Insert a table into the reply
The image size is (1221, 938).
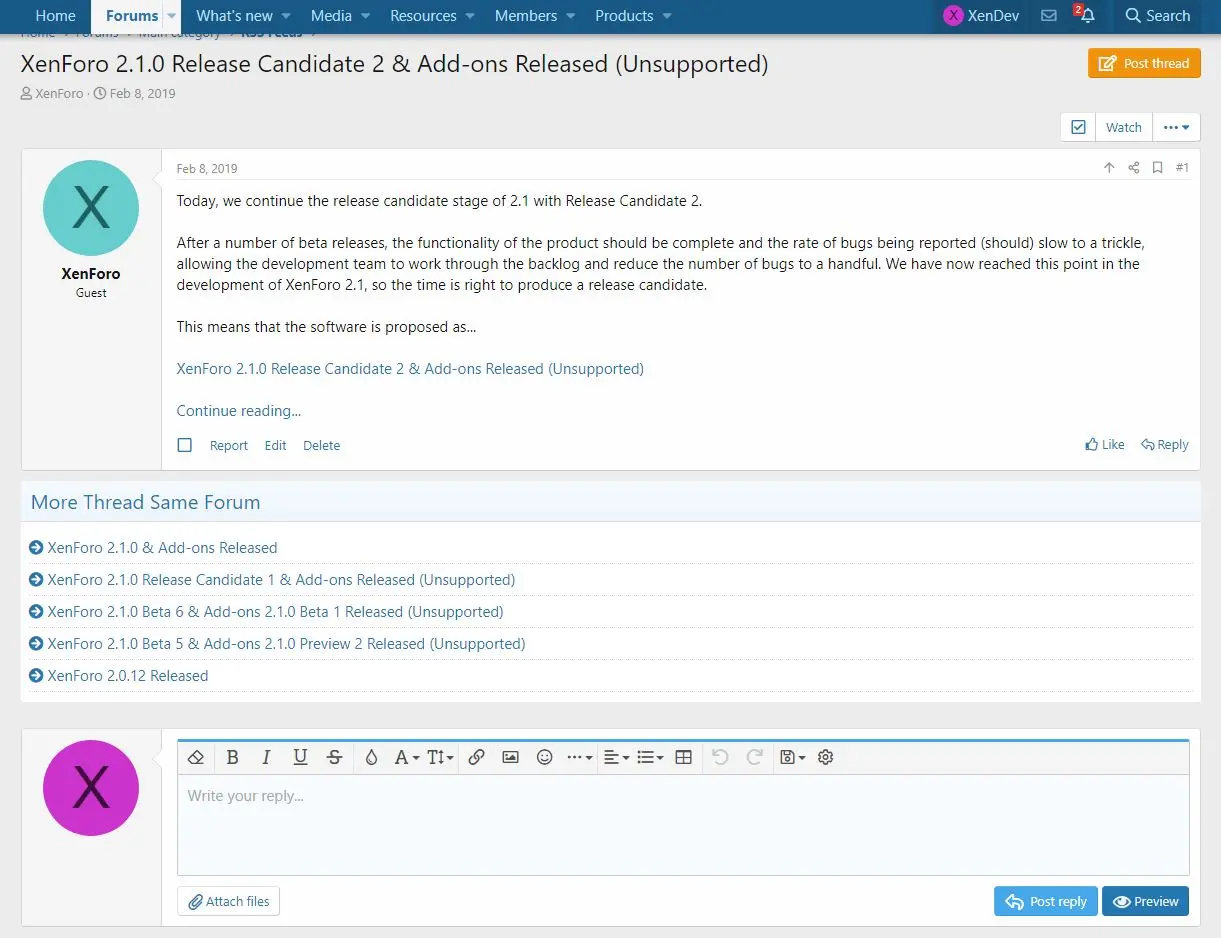pos(683,758)
